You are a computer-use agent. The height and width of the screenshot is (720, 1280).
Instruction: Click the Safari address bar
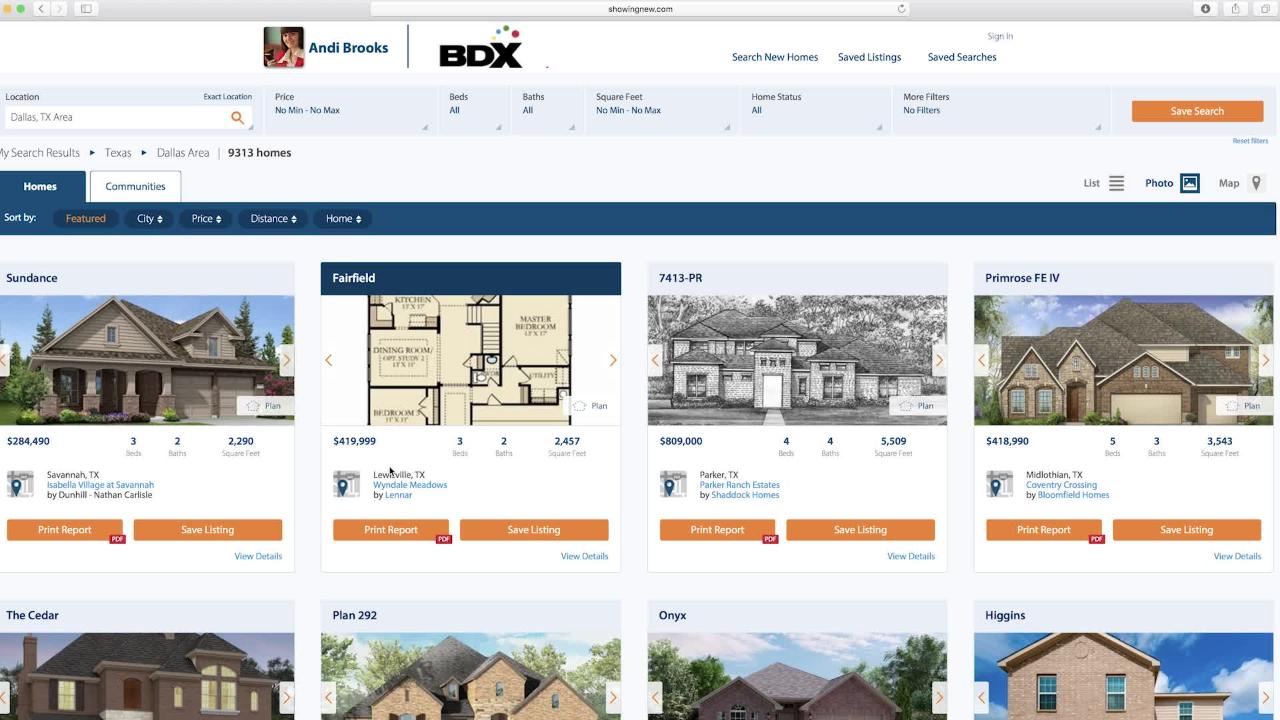(x=640, y=9)
